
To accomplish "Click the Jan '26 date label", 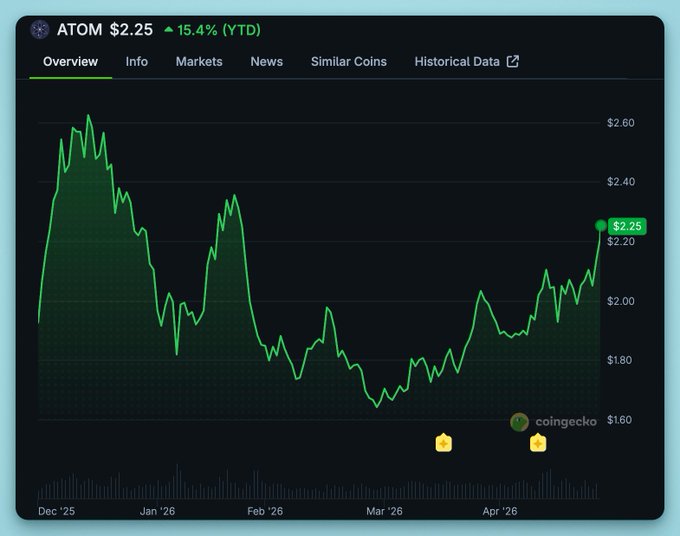I will click(x=157, y=511).
